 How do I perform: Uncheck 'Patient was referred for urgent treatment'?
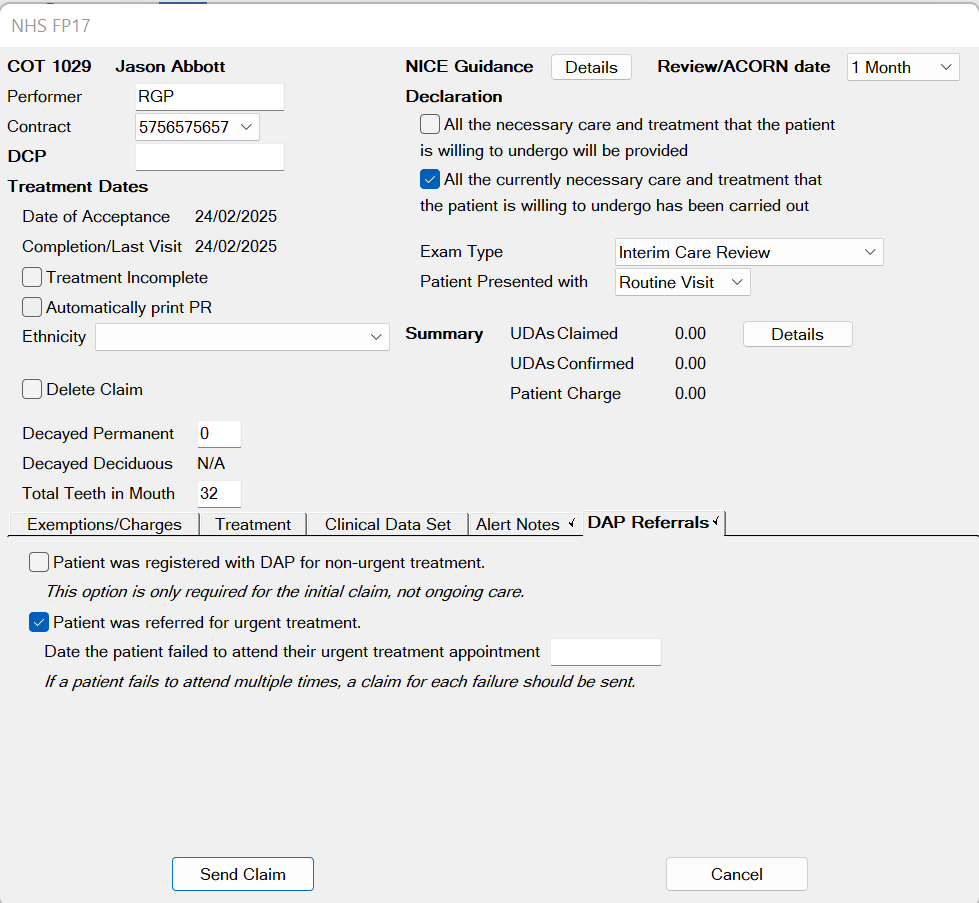39,622
